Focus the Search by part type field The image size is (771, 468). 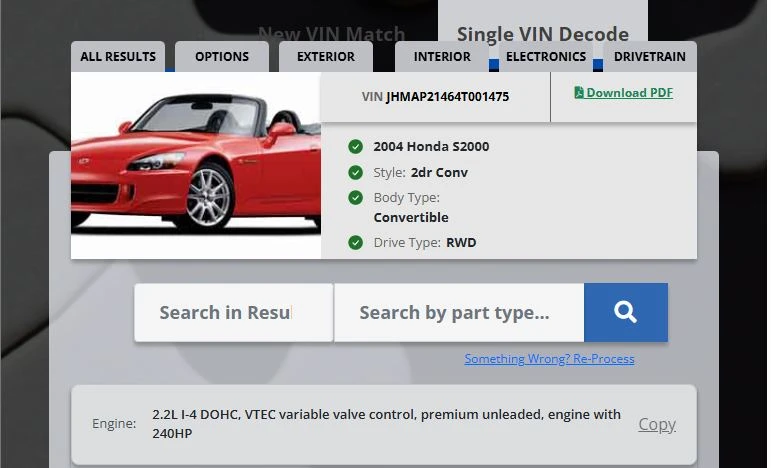tap(459, 312)
